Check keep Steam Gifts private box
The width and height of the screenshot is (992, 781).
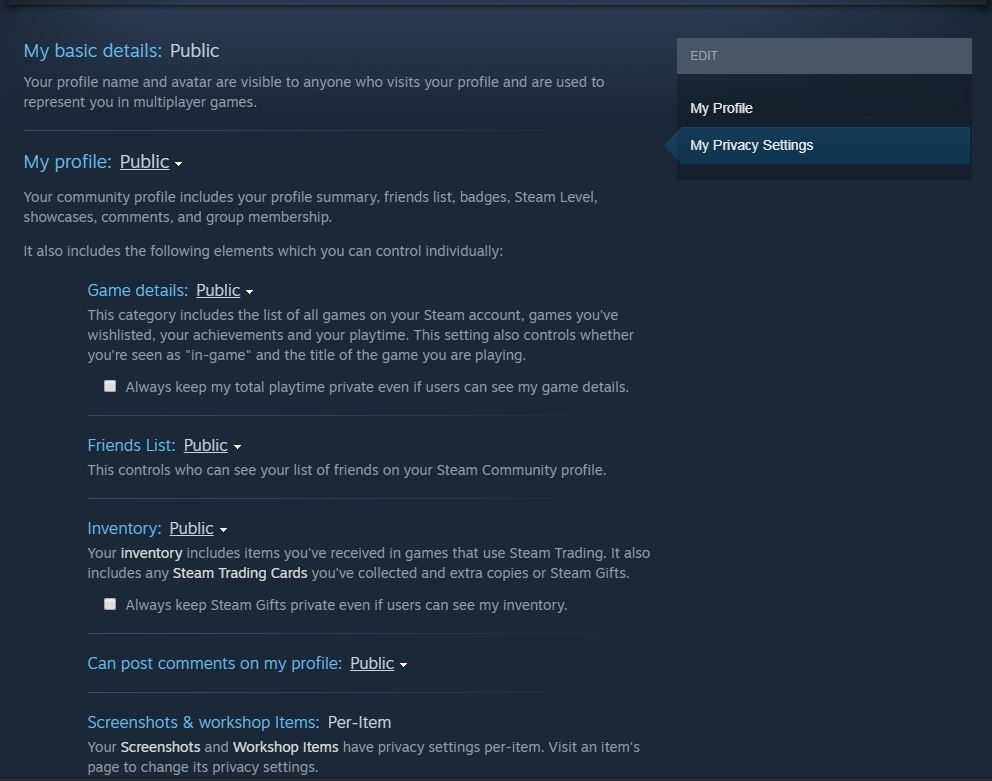point(110,604)
